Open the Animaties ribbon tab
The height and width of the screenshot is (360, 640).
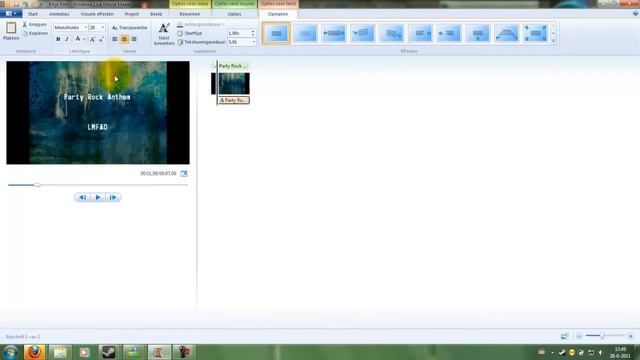[x=59, y=14]
